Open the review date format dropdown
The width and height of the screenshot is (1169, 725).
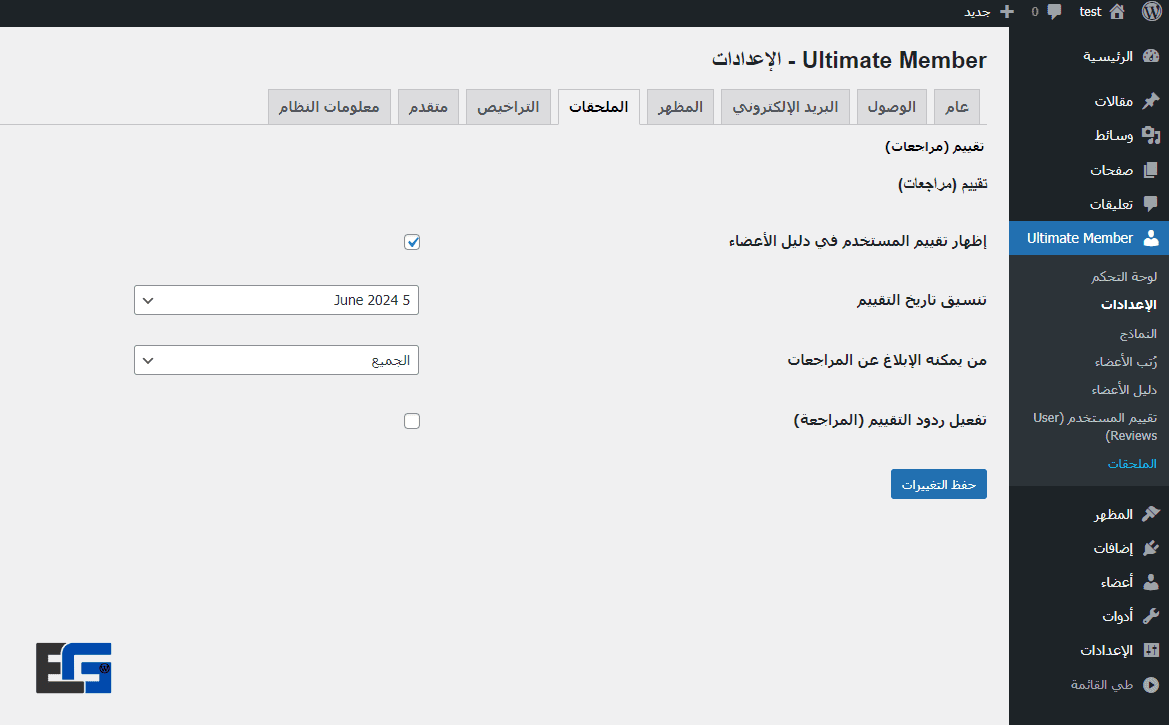pos(276,299)
